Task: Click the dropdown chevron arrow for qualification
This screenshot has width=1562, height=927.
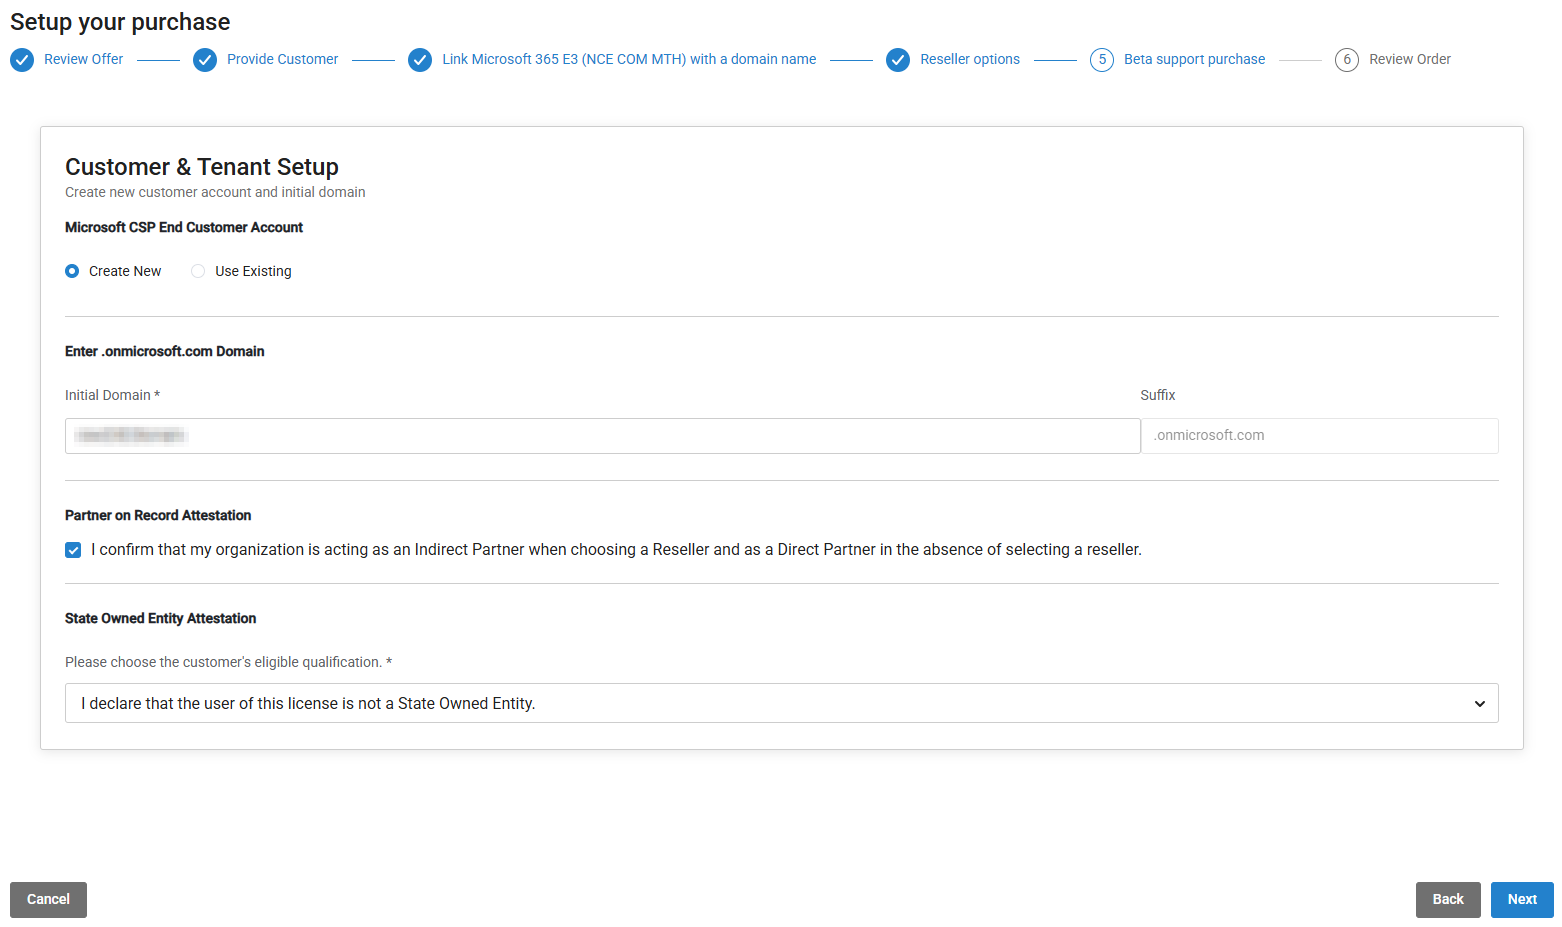Action: click(1479, 704)
